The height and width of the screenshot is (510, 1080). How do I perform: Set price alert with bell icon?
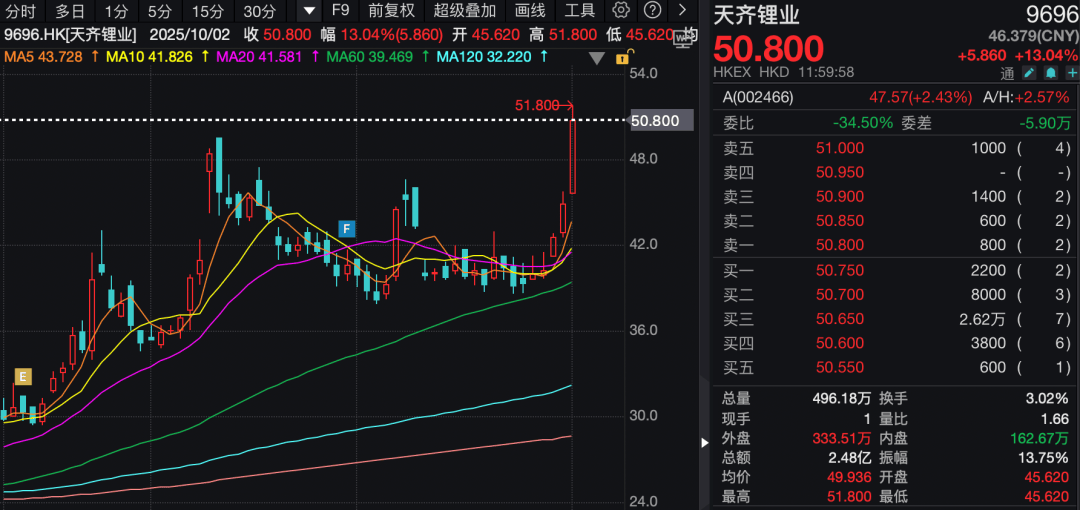point(1050,73)
